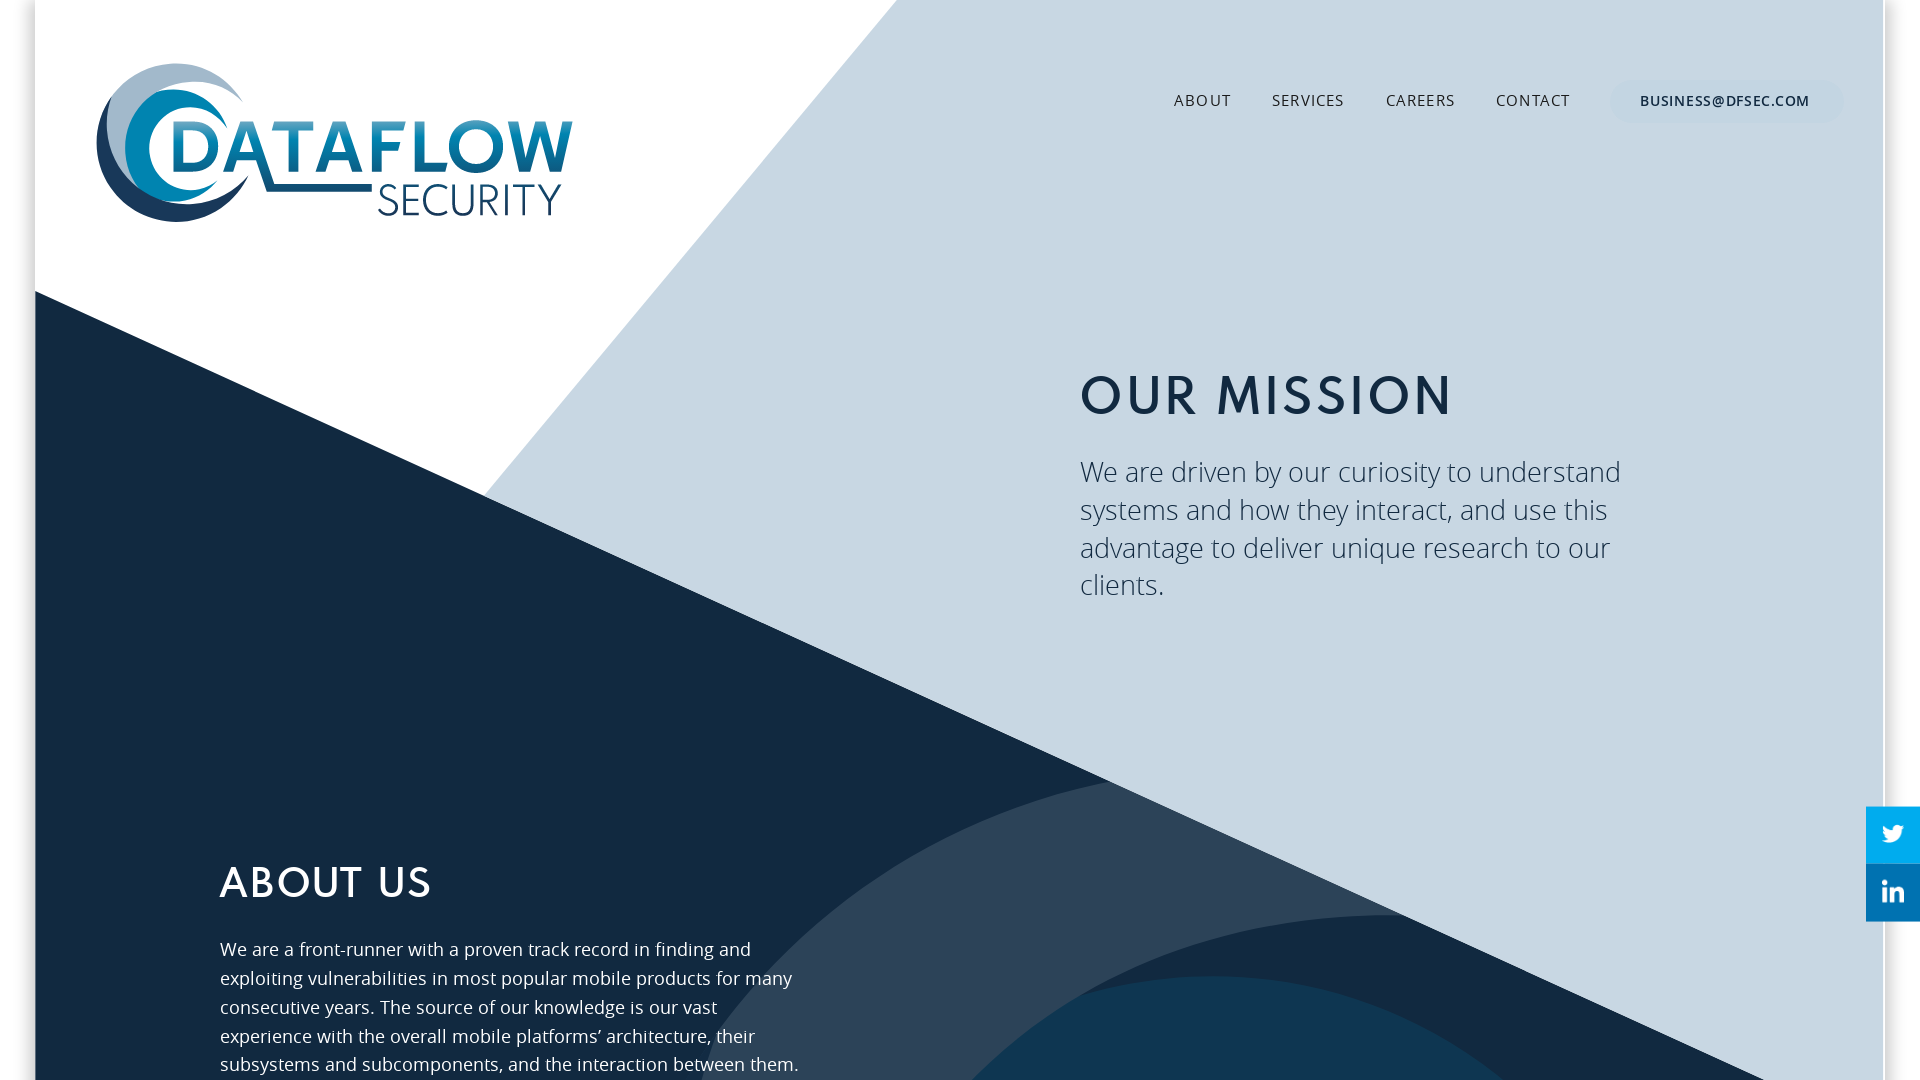The image size is (1920, 1080).
Task: Open the CAREERS page
Action: pyautogui.click(x=1420, y=100)
